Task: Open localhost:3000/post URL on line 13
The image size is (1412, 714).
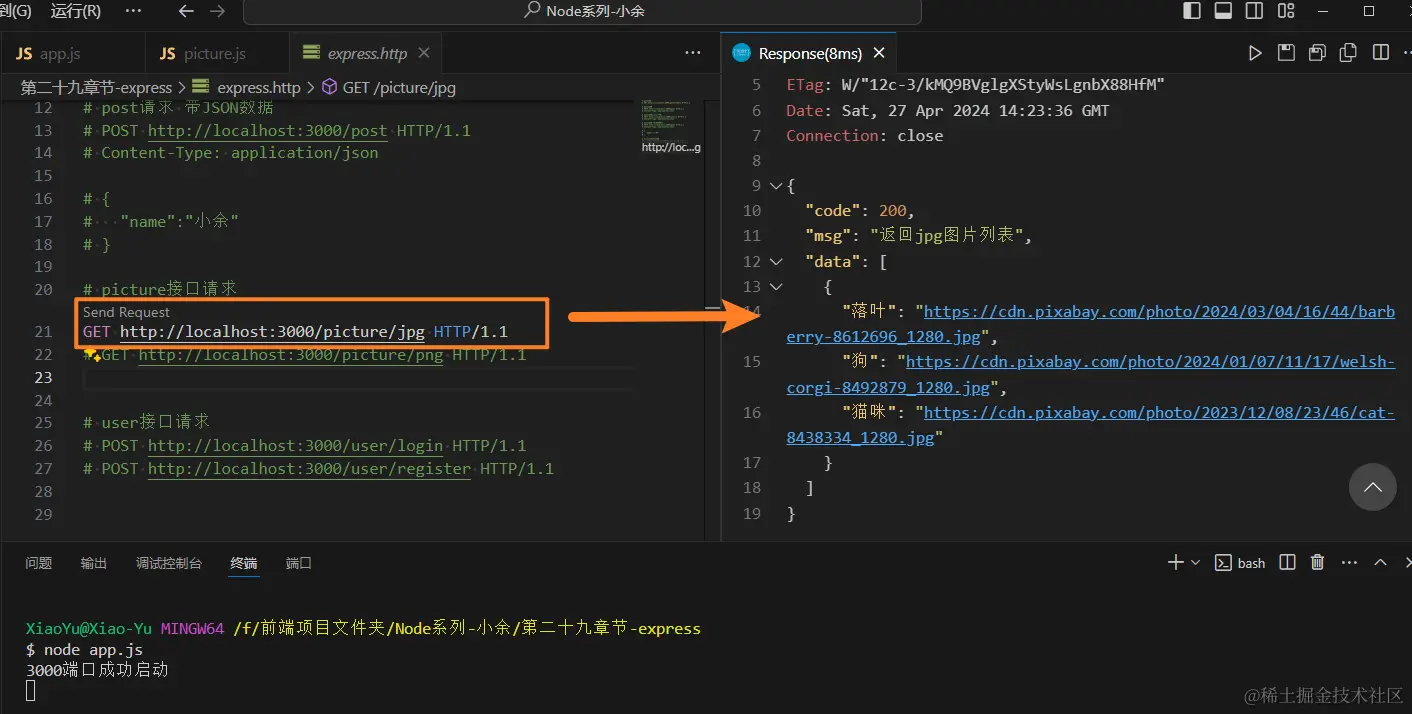Action: click(x=268, y=130)
